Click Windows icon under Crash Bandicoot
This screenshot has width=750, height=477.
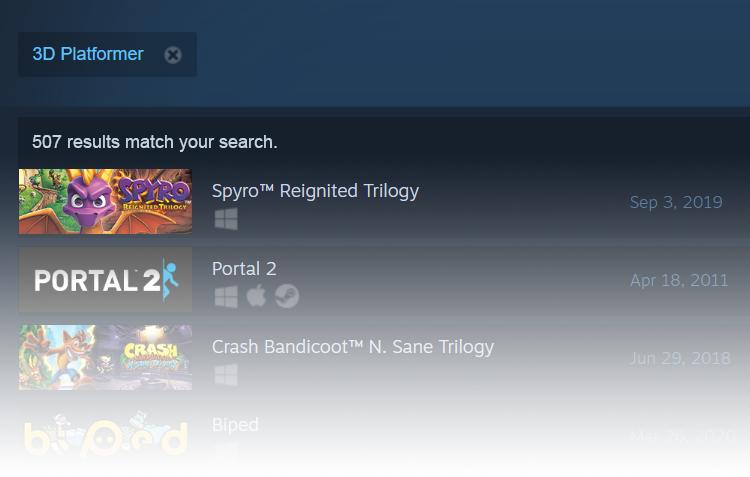pos(226,375)
